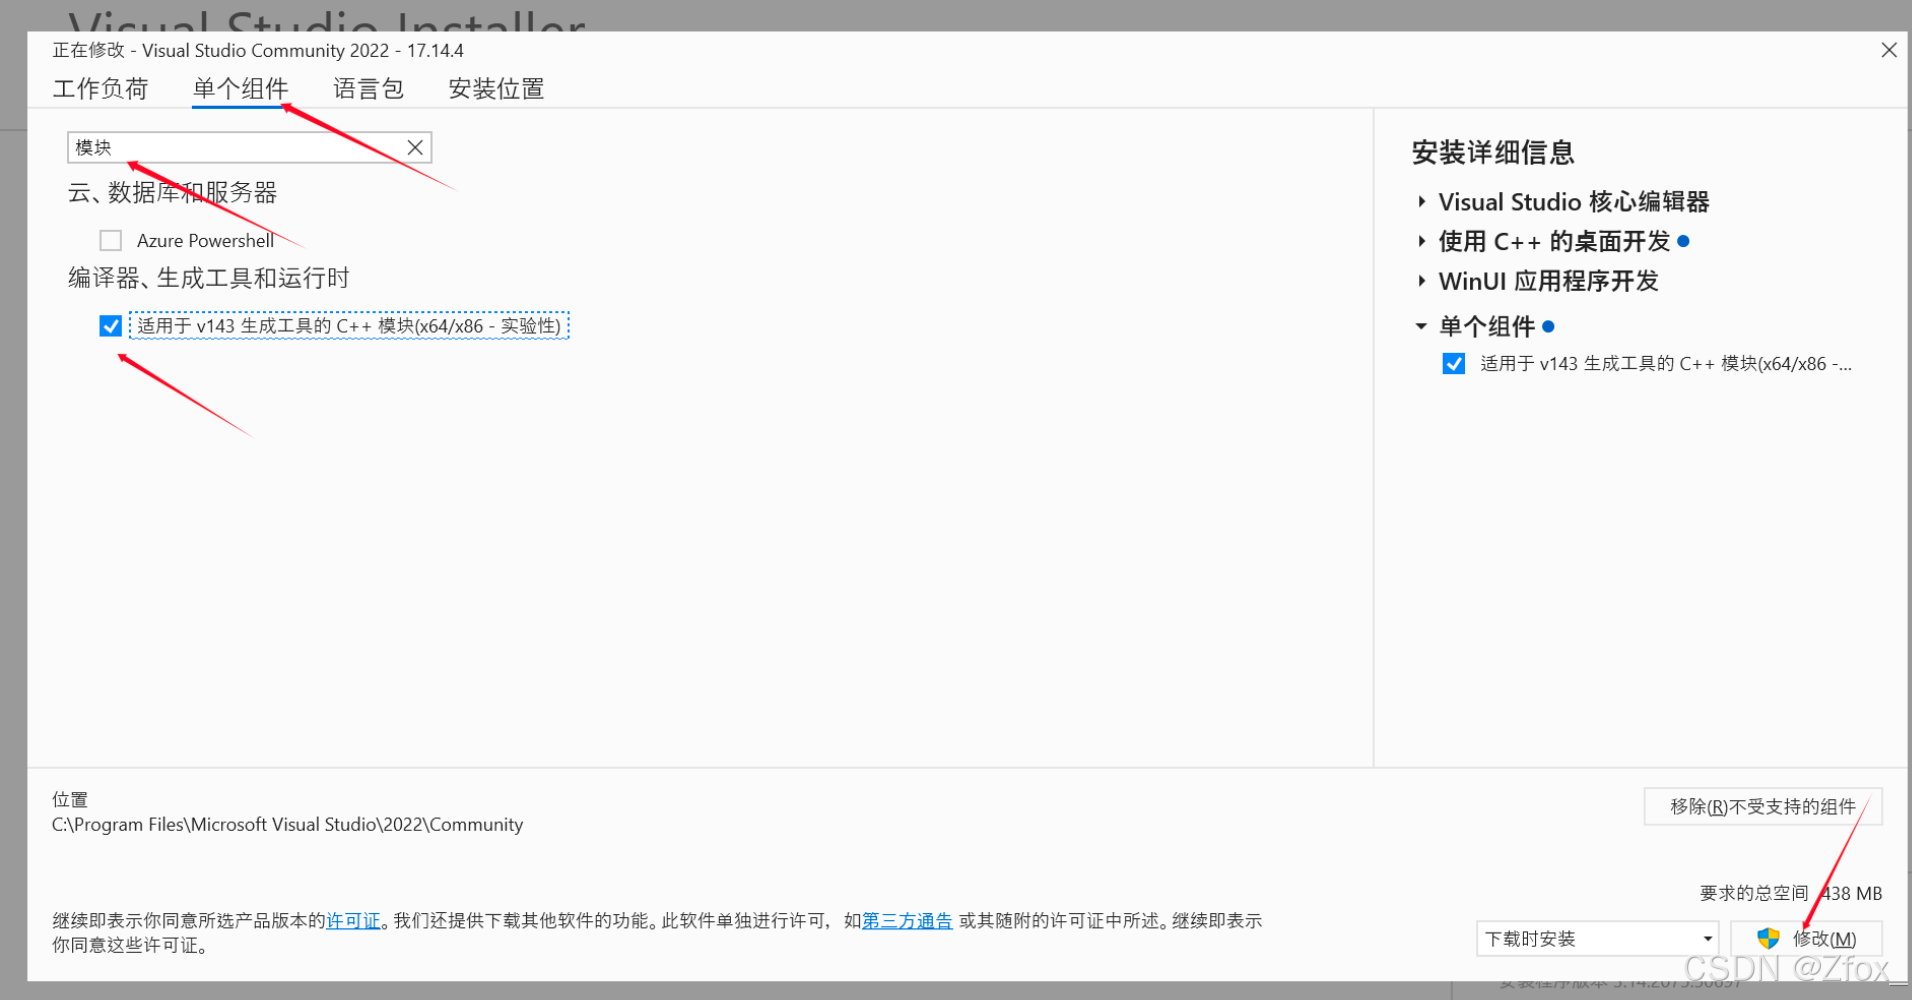The height and width of the screenshot is (1000, 1912).
Task: Click the 修改(M) button
Action: (1806, 939)
